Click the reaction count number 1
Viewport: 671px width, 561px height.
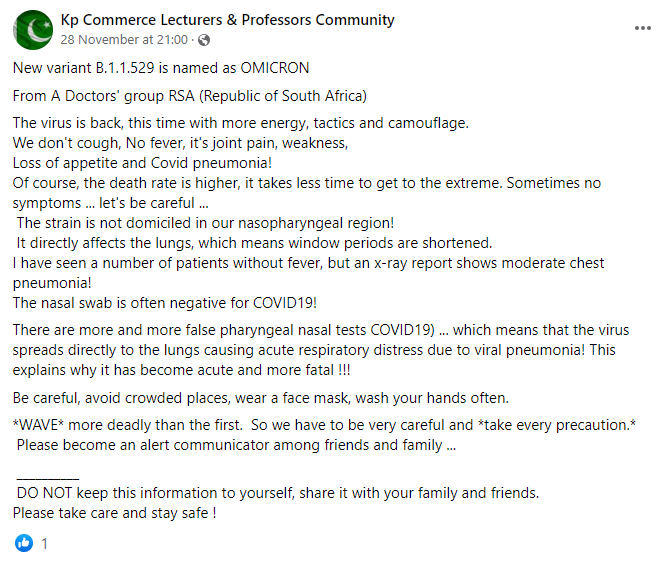(x=44, y=544)
